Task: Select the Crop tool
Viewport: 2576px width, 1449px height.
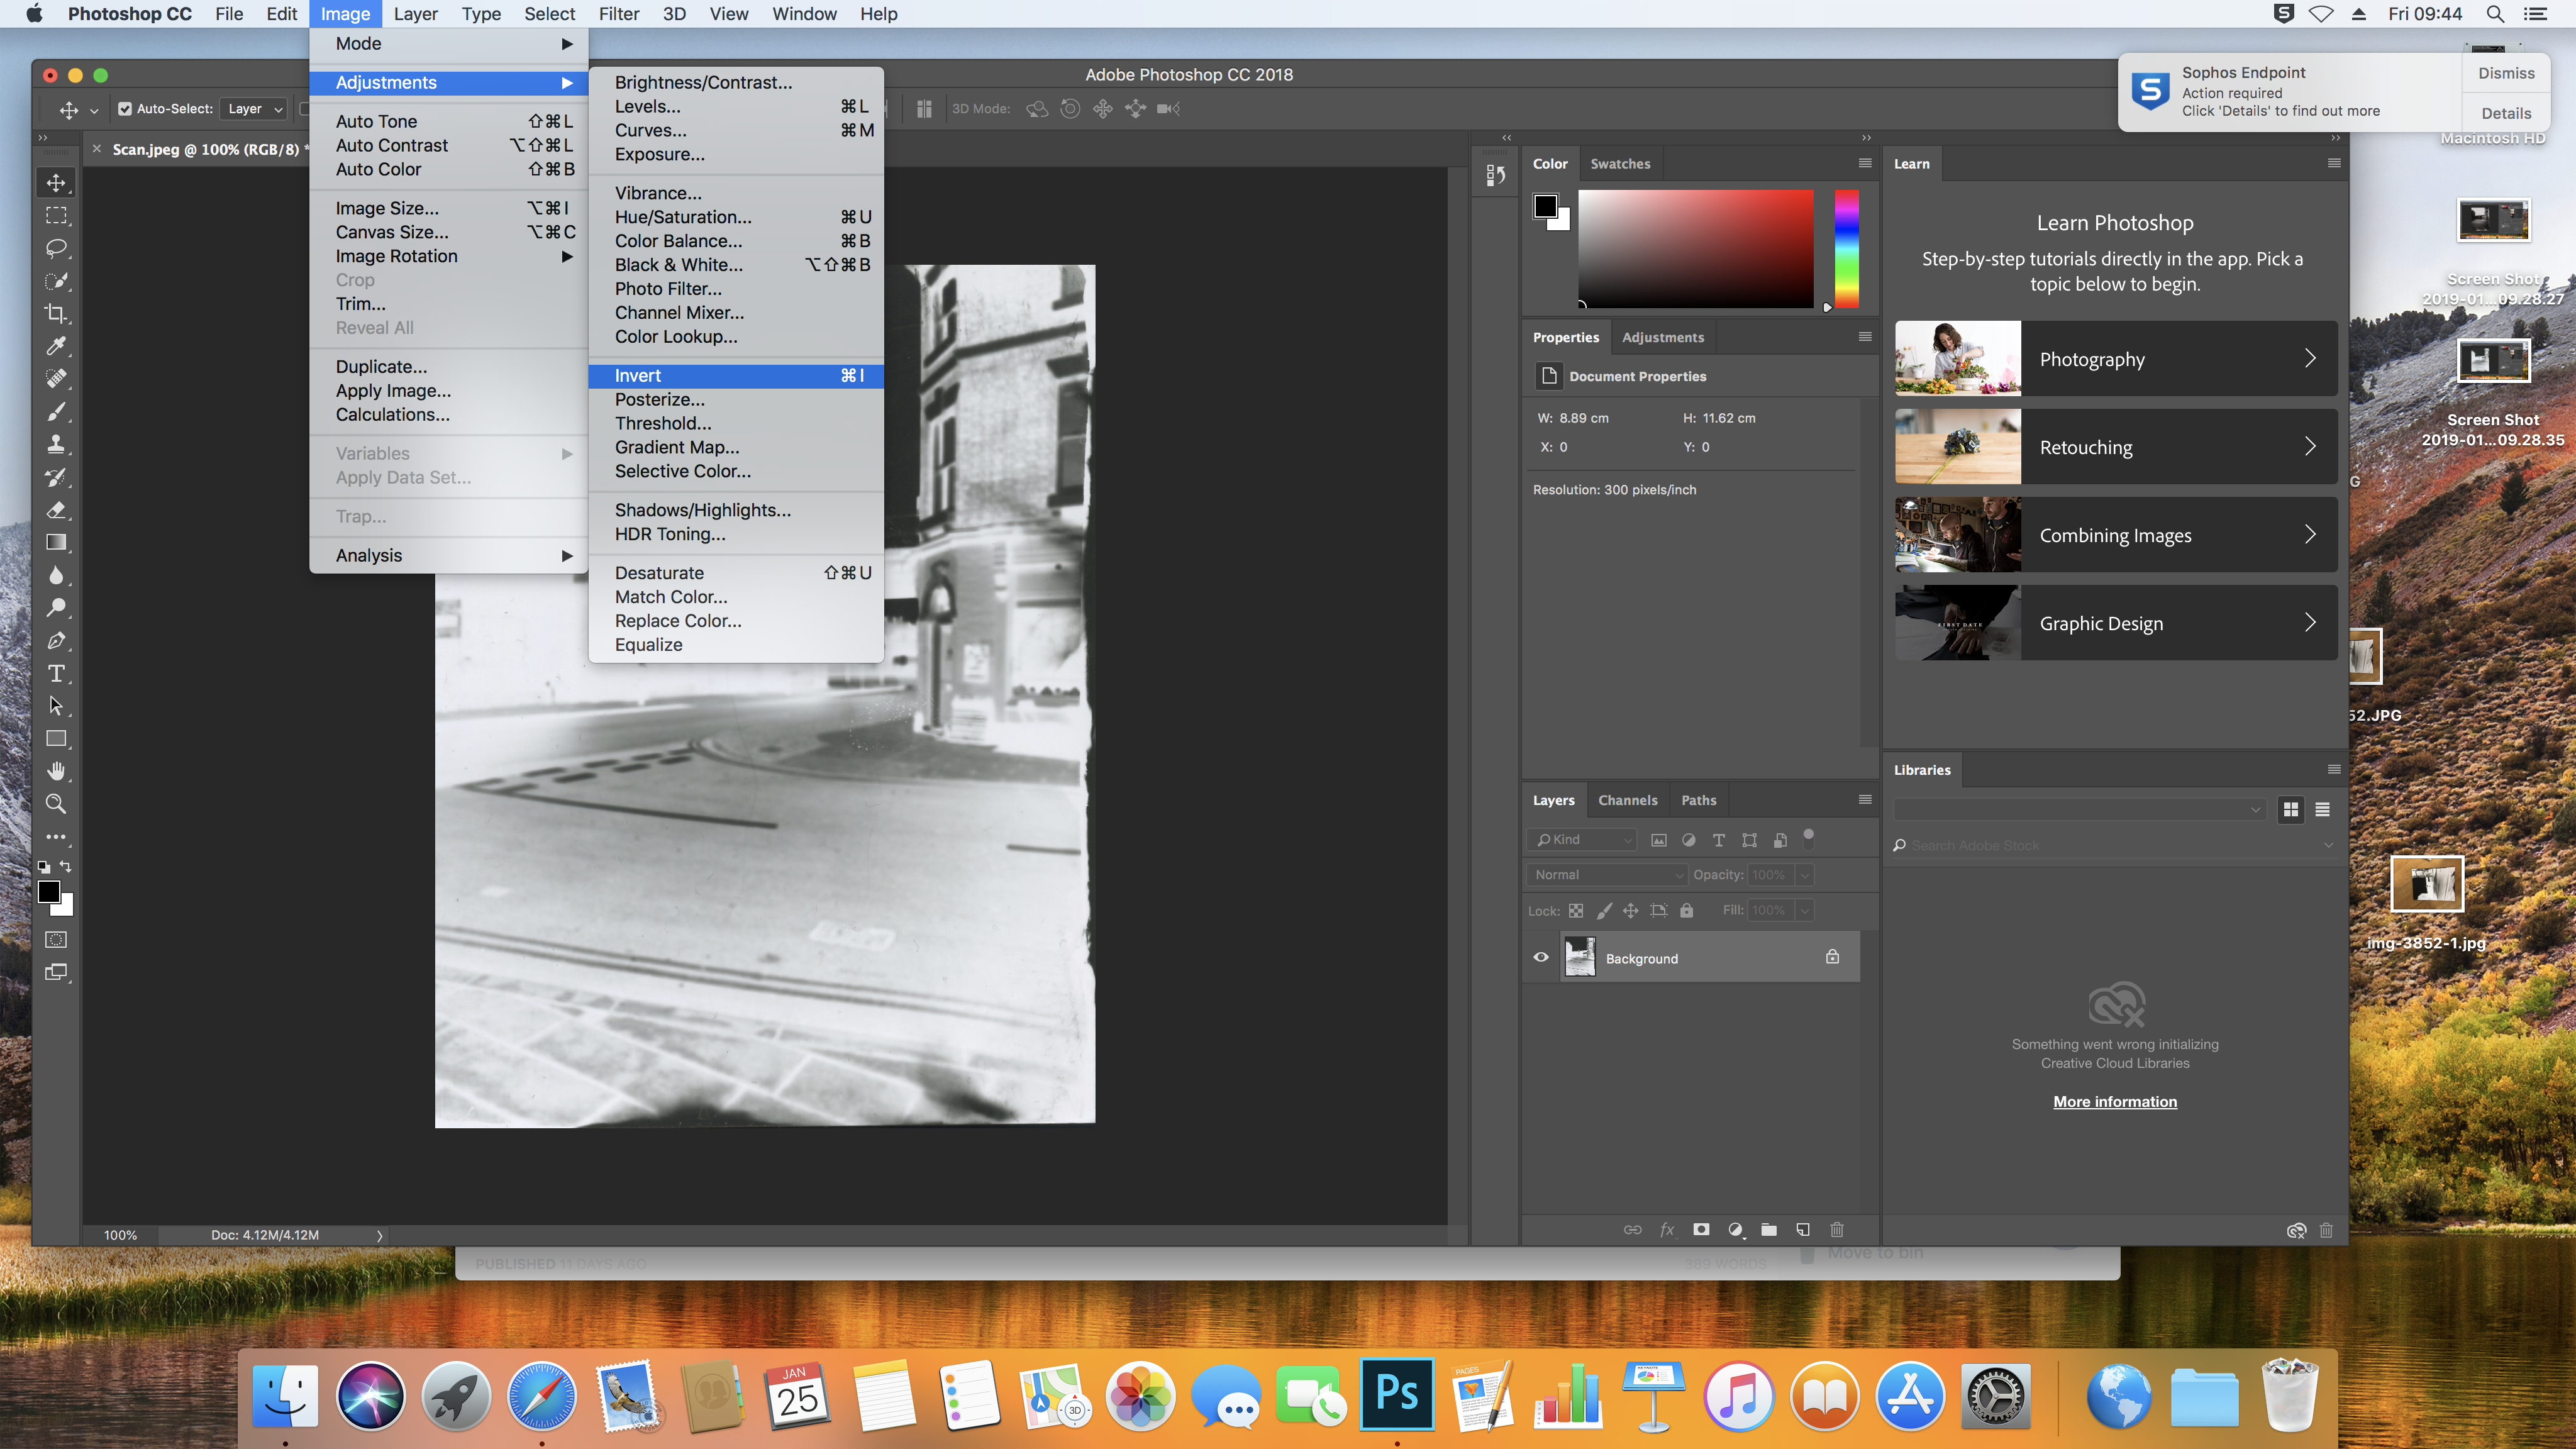Action: (56, 314)
